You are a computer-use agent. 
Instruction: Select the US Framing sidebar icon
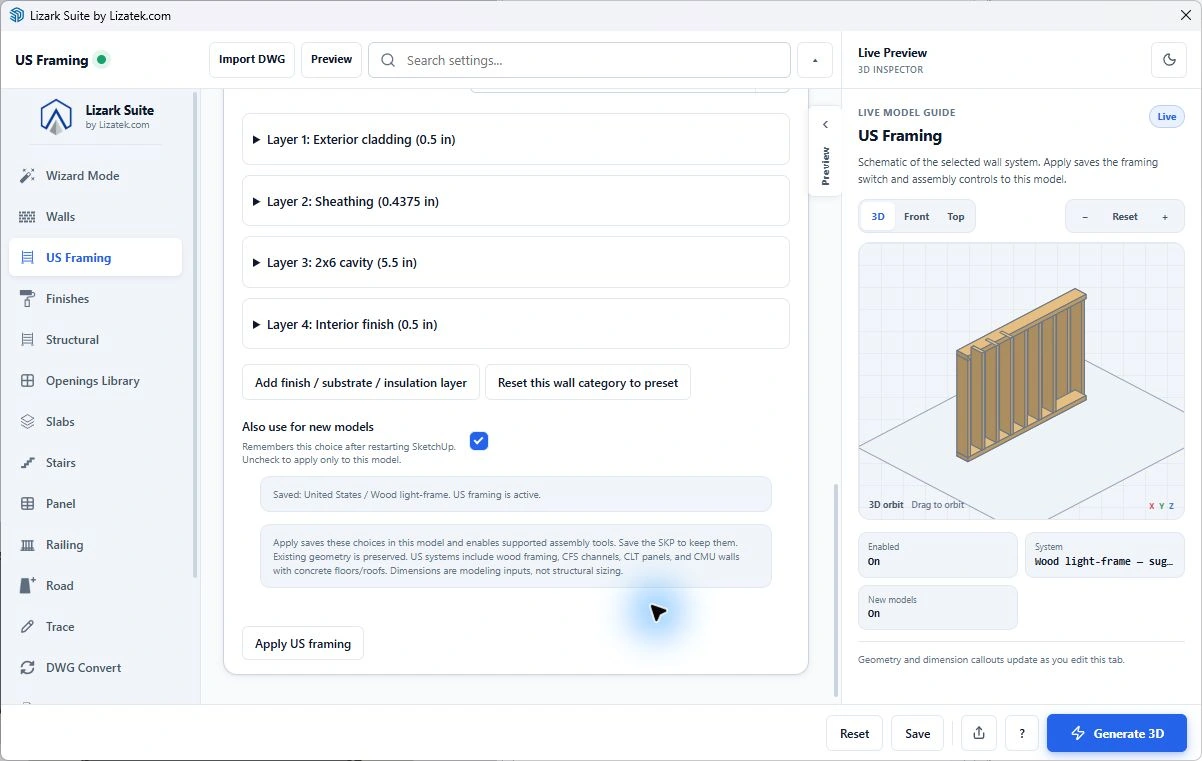27,257
